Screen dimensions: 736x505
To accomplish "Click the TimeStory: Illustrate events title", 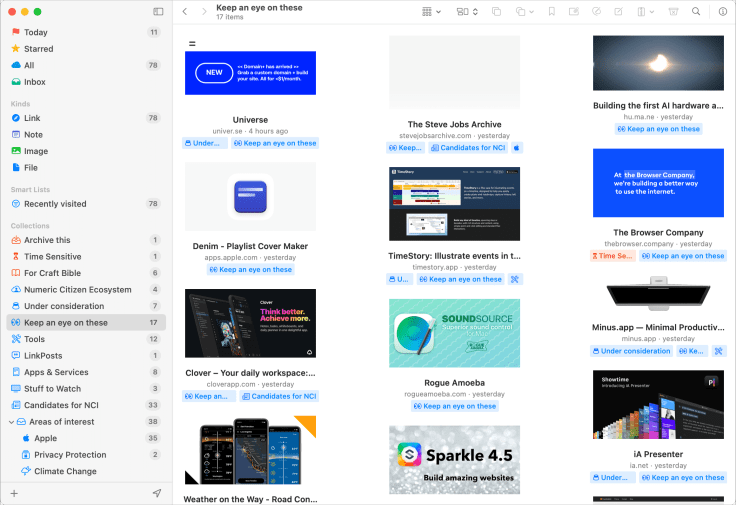I will (454, 256).
